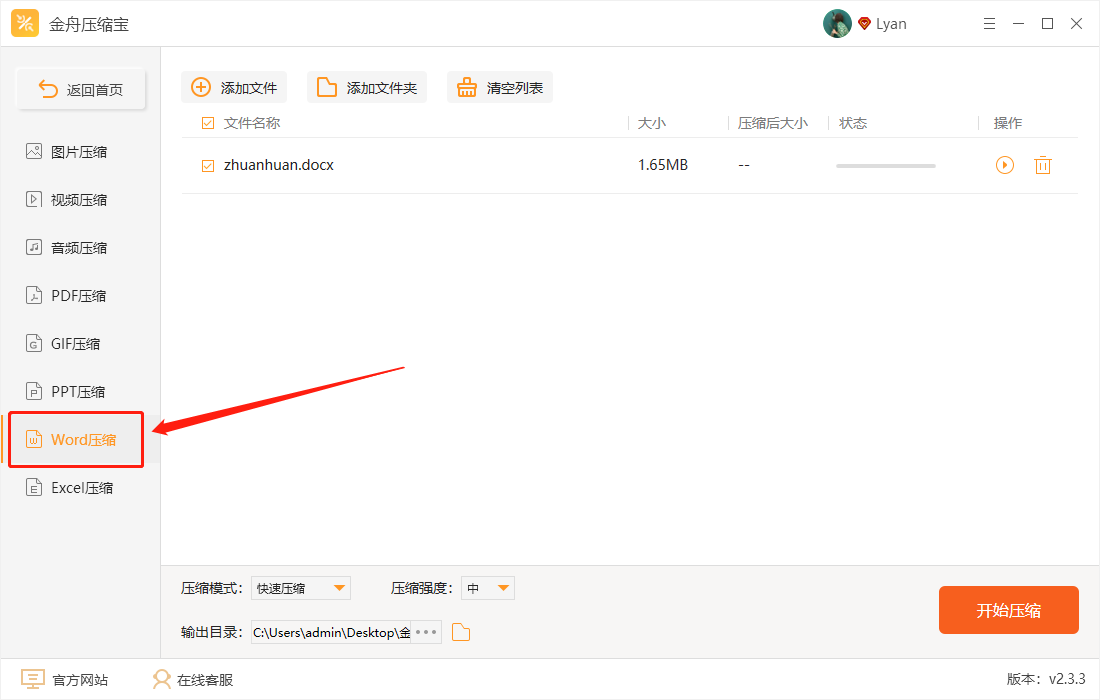This screenshot has width=1100, height=700.
Task: Open the output folder icon next to 输出目录
Action: [460, 631]
